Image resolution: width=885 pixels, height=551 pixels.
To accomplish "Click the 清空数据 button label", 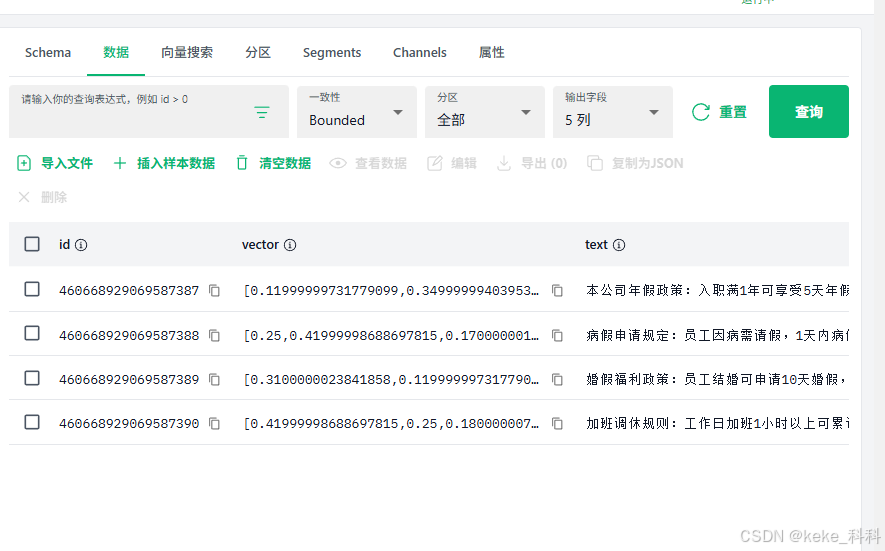I will tap(285, 164).
